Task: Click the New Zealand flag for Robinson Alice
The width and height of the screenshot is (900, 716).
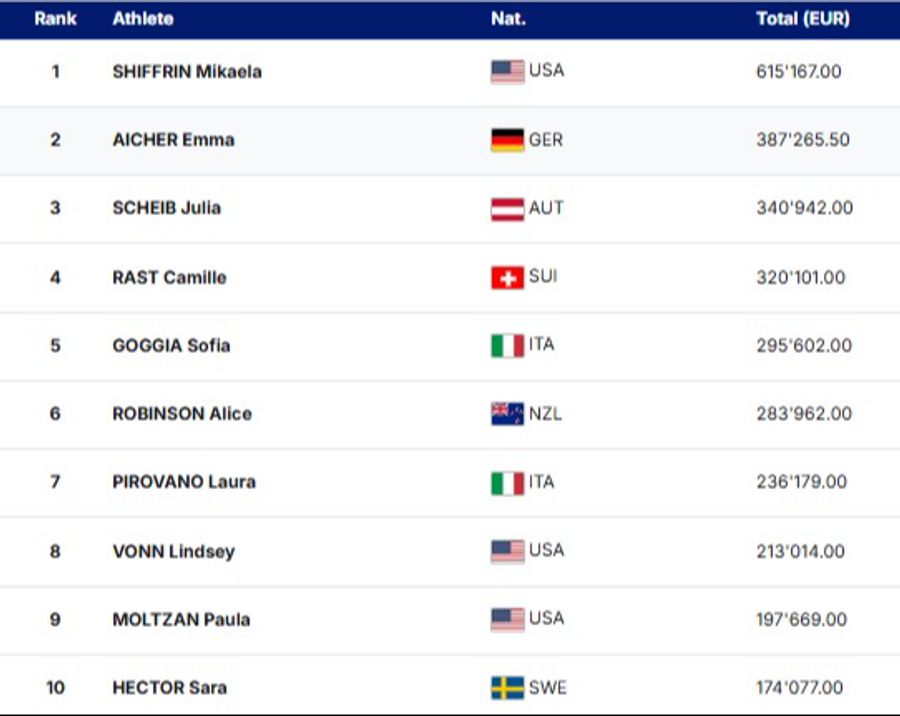Action: 507,414
